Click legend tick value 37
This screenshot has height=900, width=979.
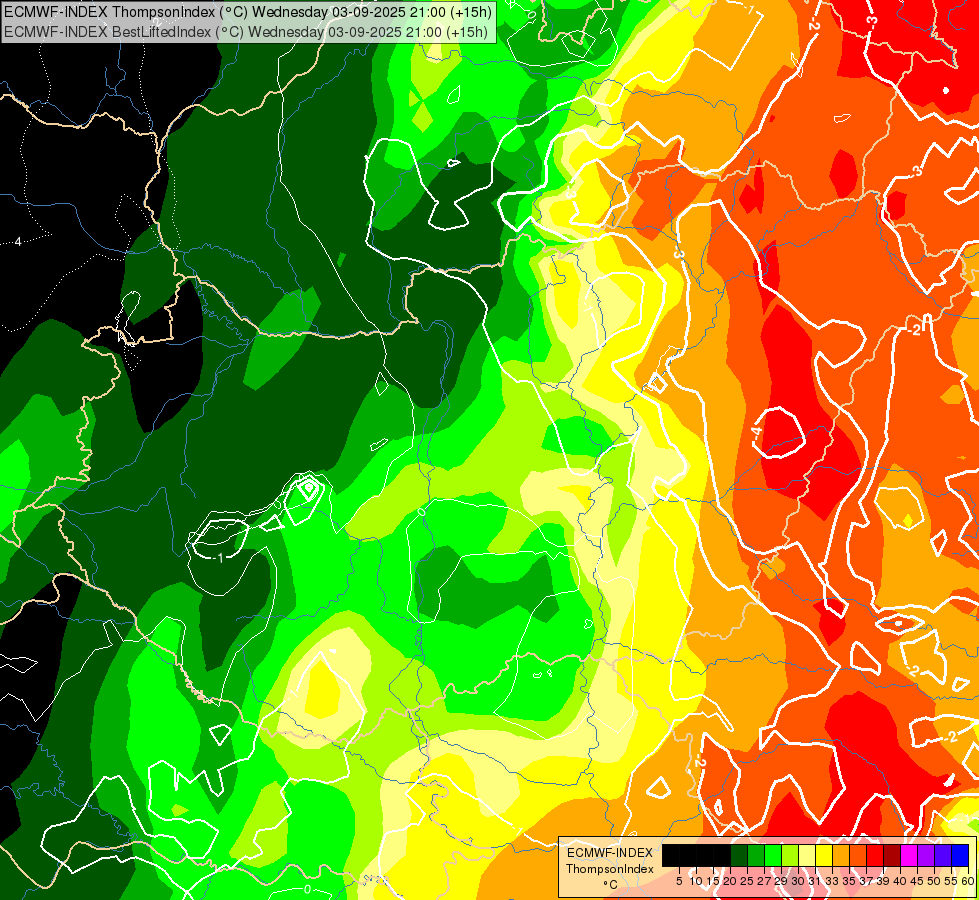click(866, 881)
